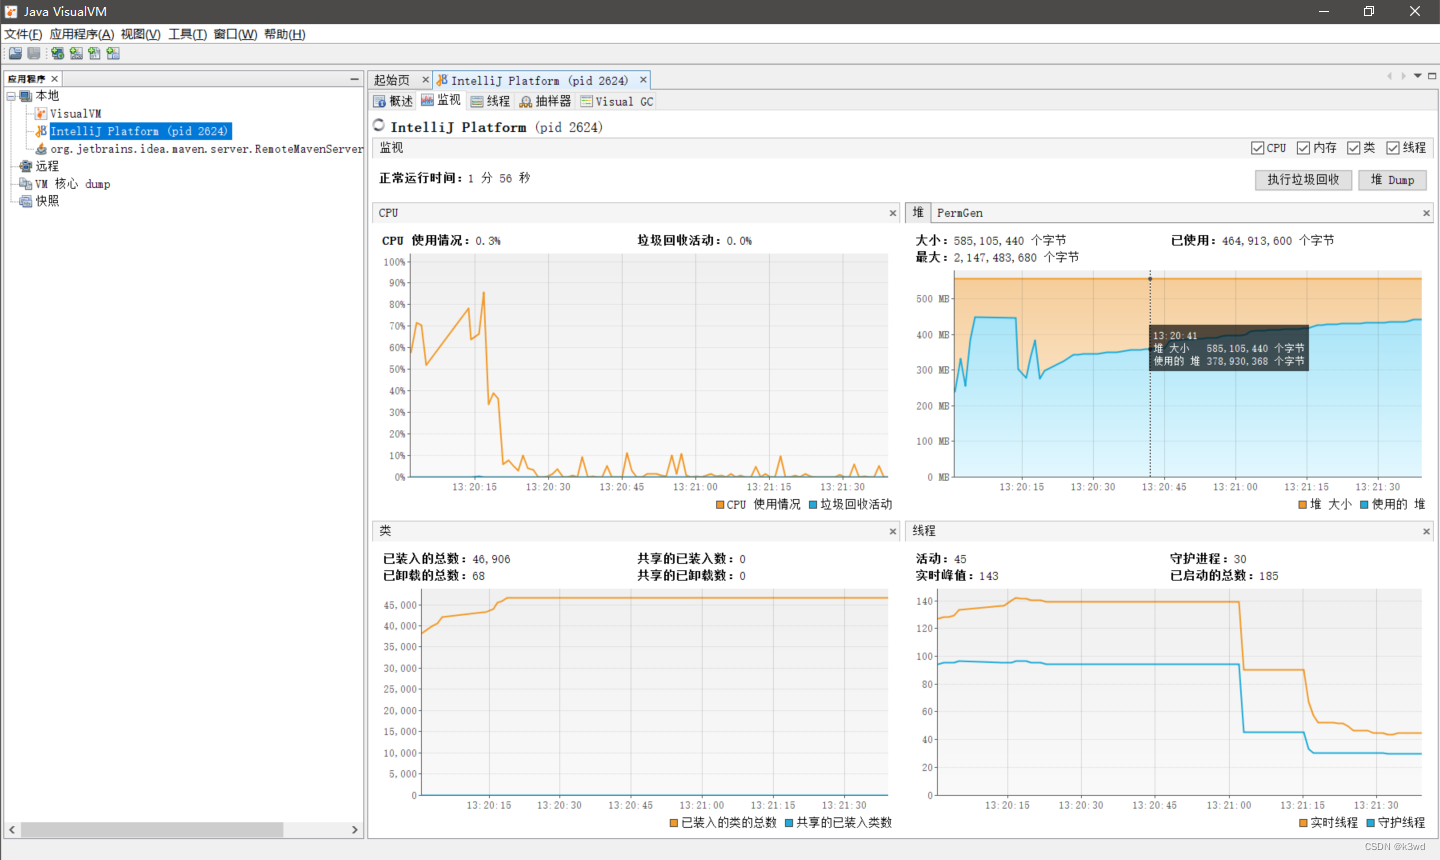The height and width of the screenshot is (860, 1440).
Task: Close the 堆 / PermGen chart panel
Action: click(1426, 213)
